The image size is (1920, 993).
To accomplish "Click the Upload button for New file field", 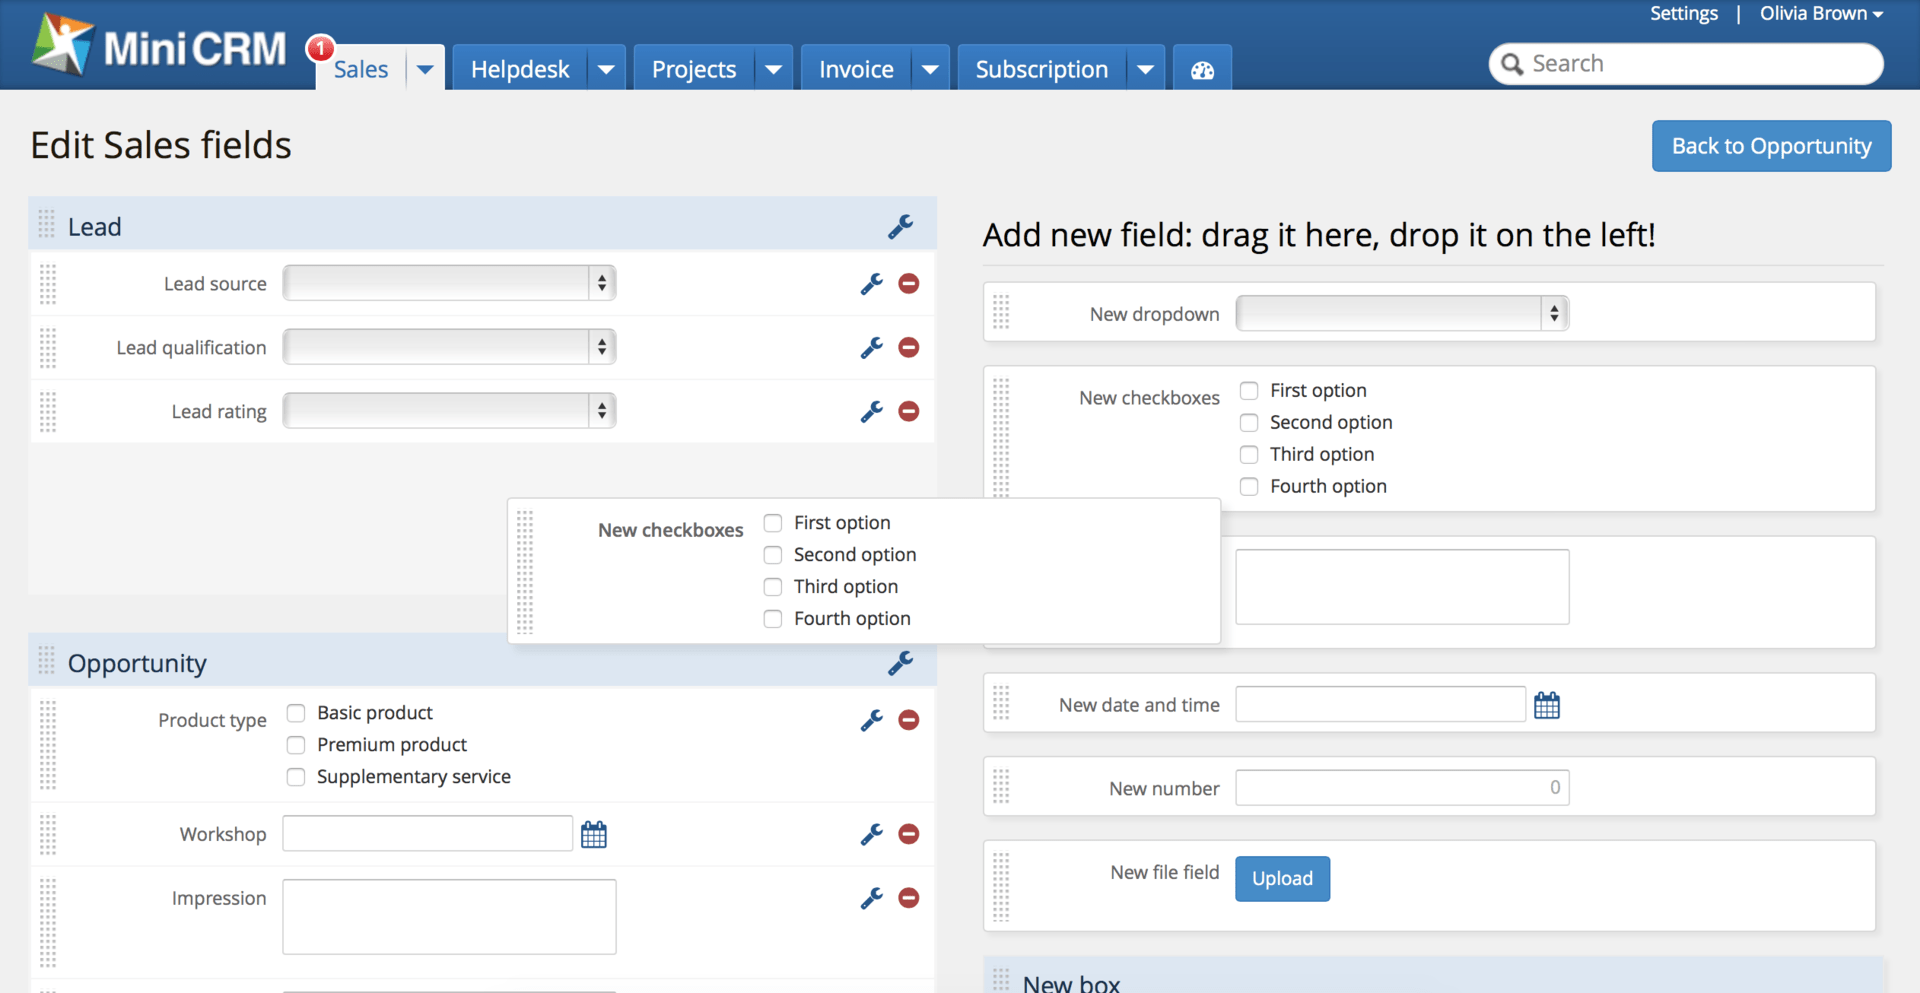I will (1281, 878).
